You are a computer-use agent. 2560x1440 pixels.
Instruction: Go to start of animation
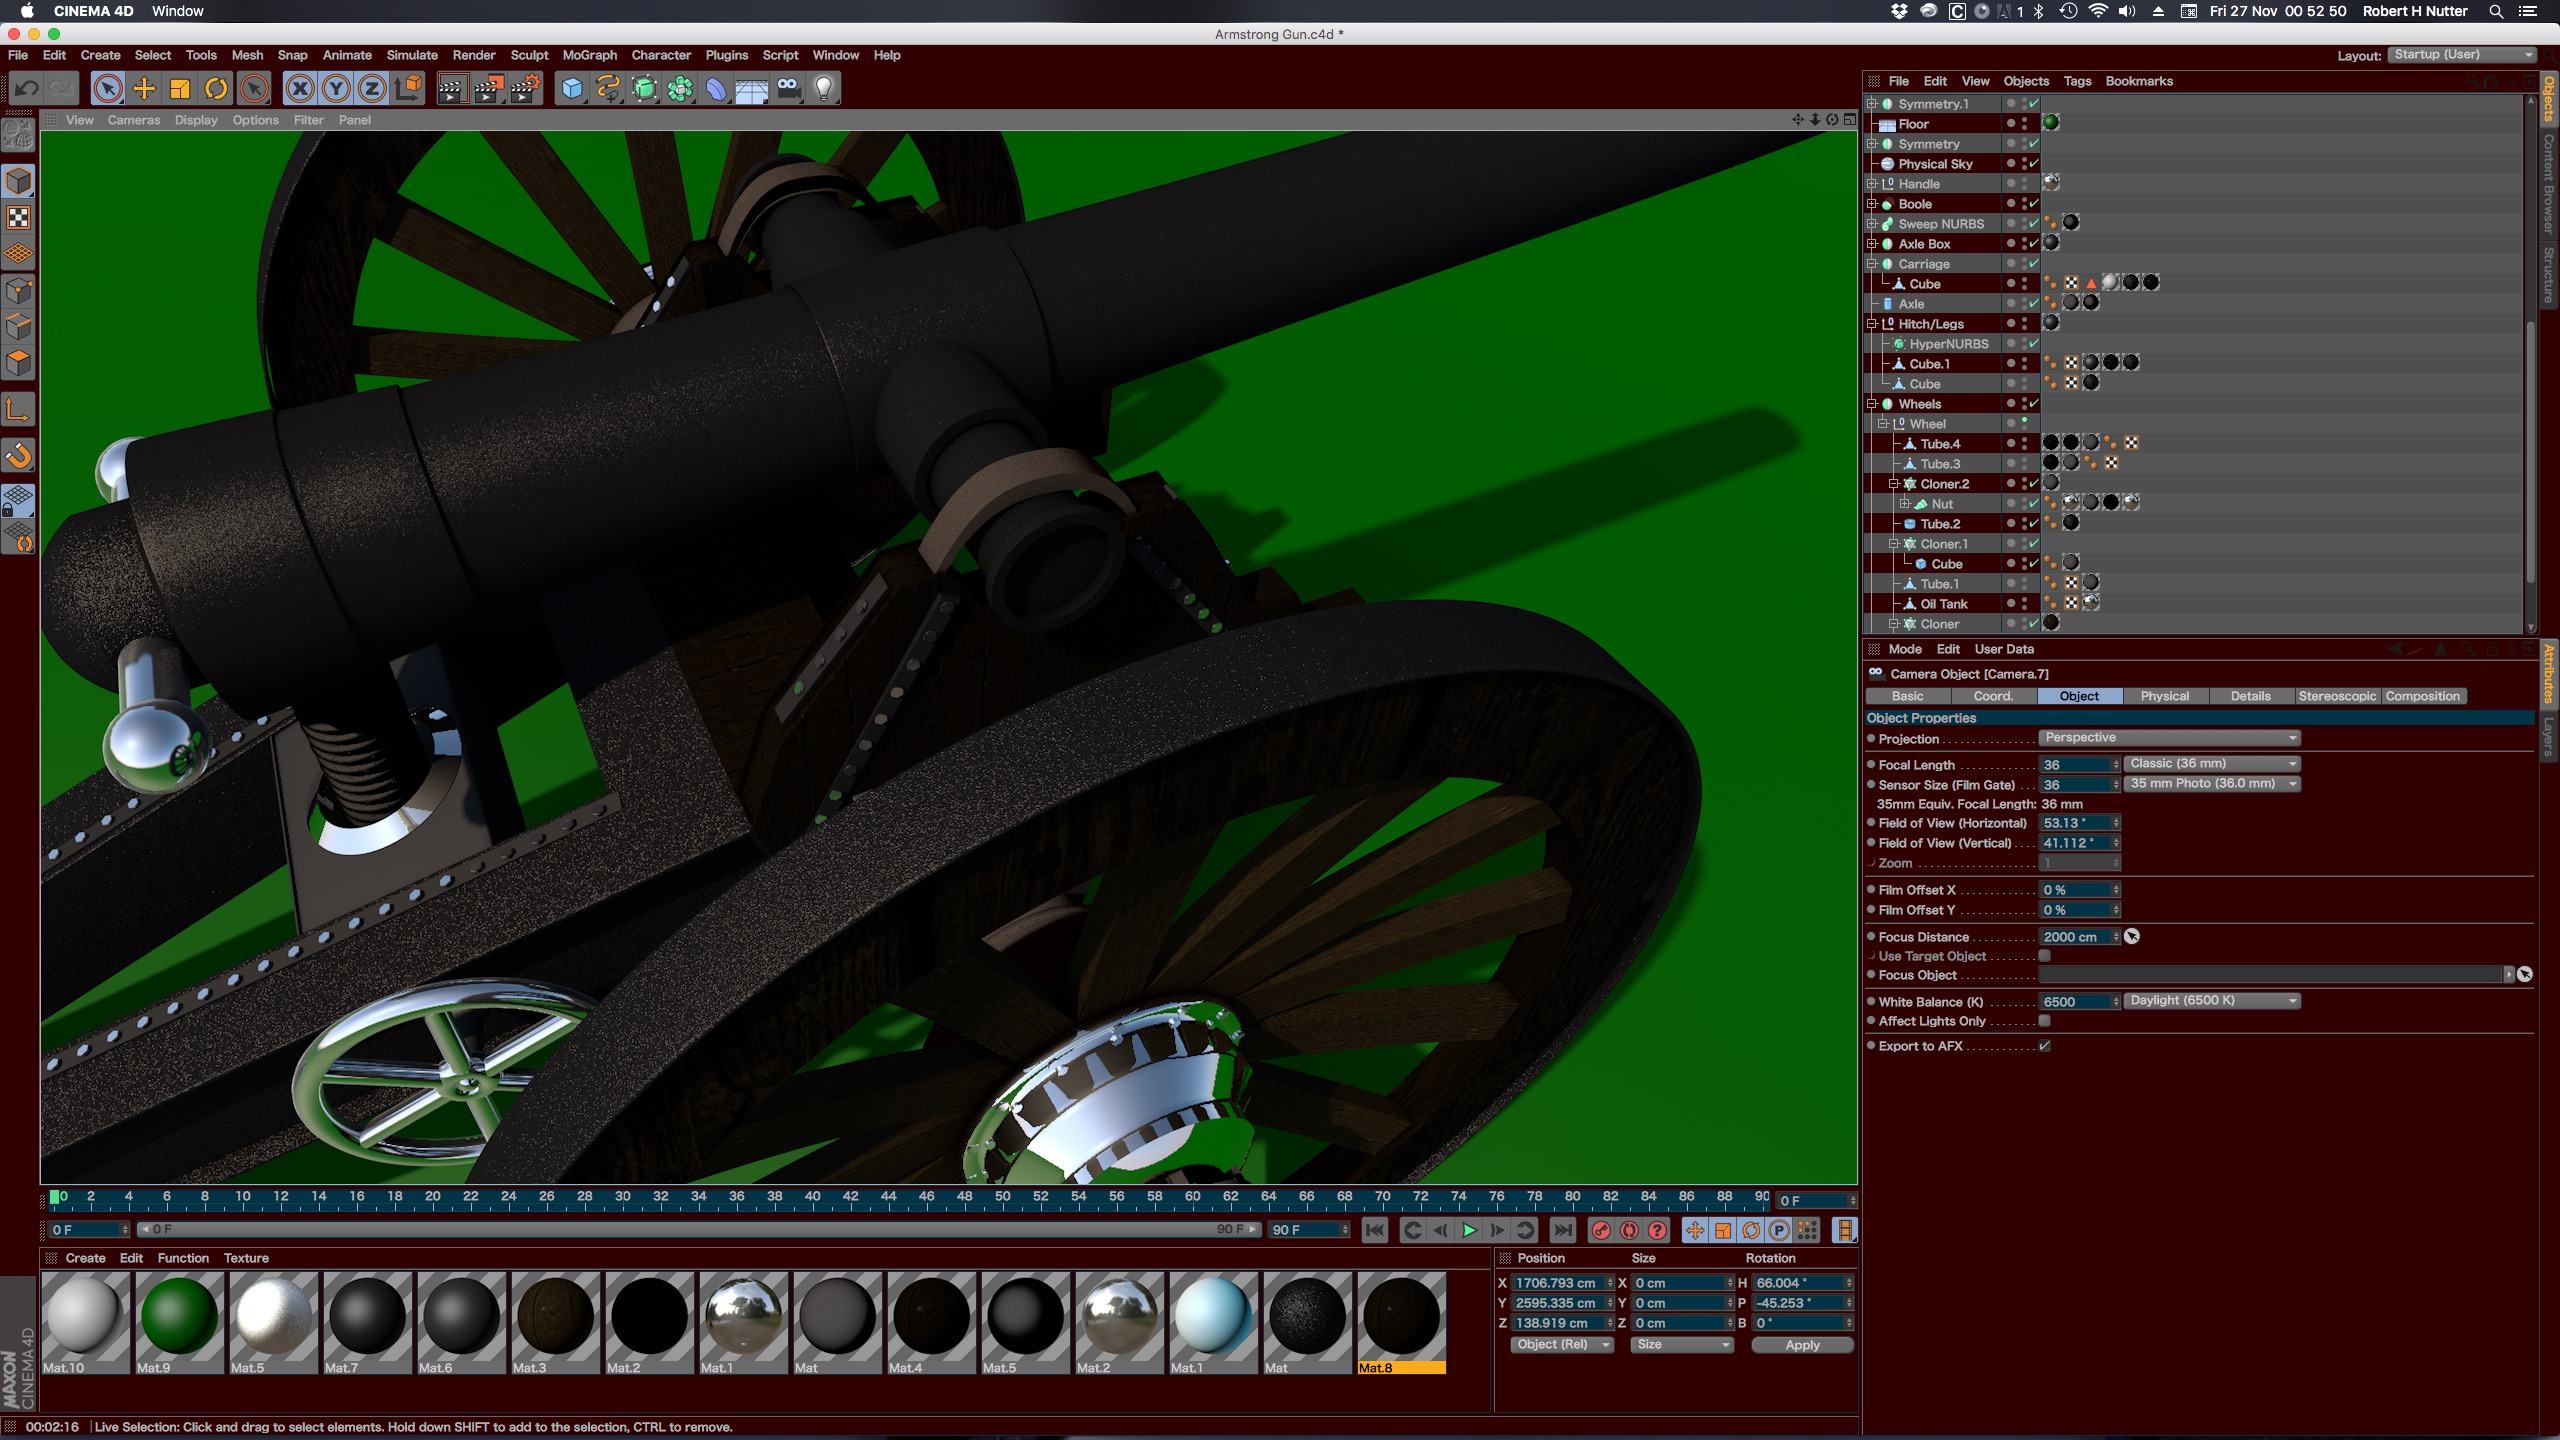pyautogui.click(x=1375, y=1230)
